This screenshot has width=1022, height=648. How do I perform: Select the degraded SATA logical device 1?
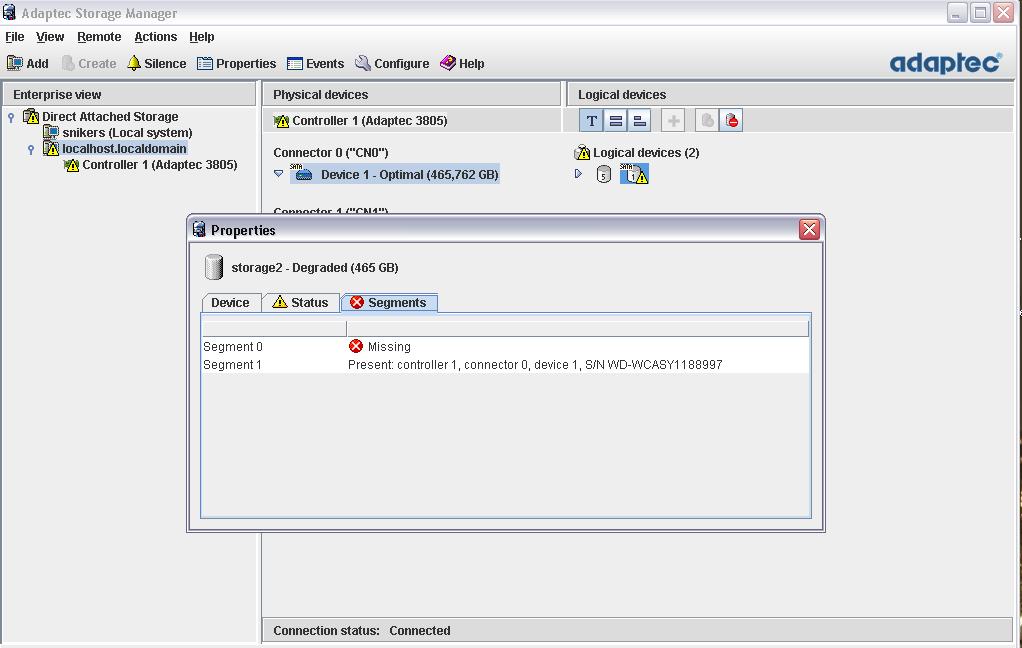click(634, 175)
